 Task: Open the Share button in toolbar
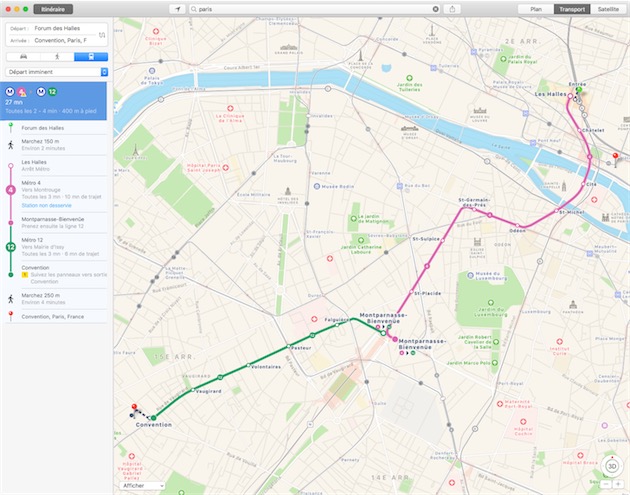pos(452,9)
